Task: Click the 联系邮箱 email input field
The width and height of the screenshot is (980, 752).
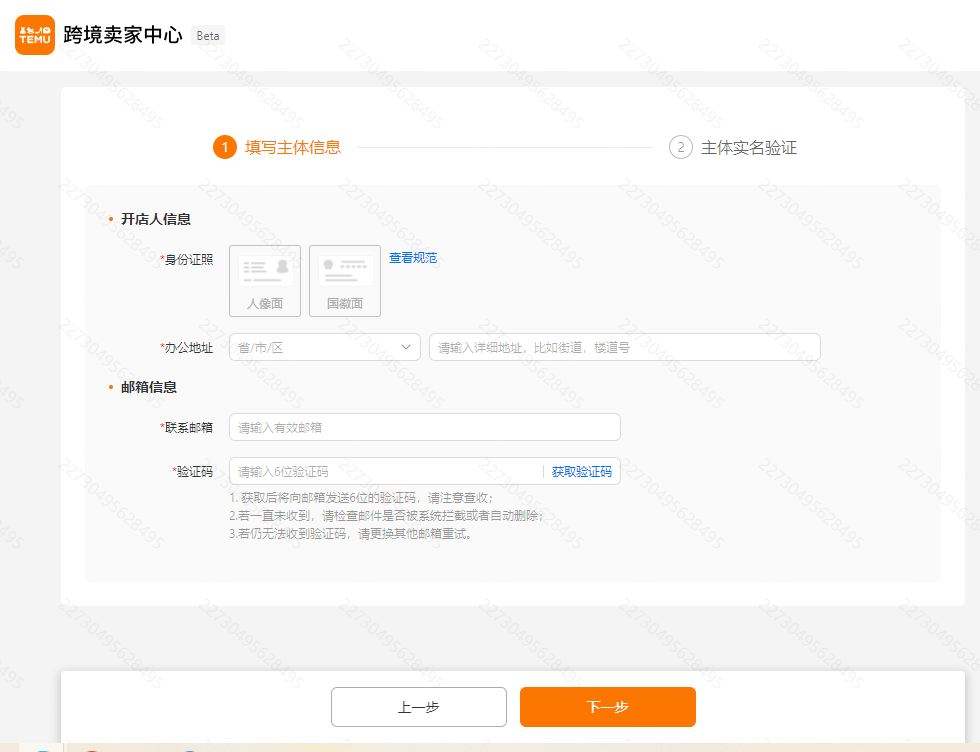Action: (x=424, y=427)
